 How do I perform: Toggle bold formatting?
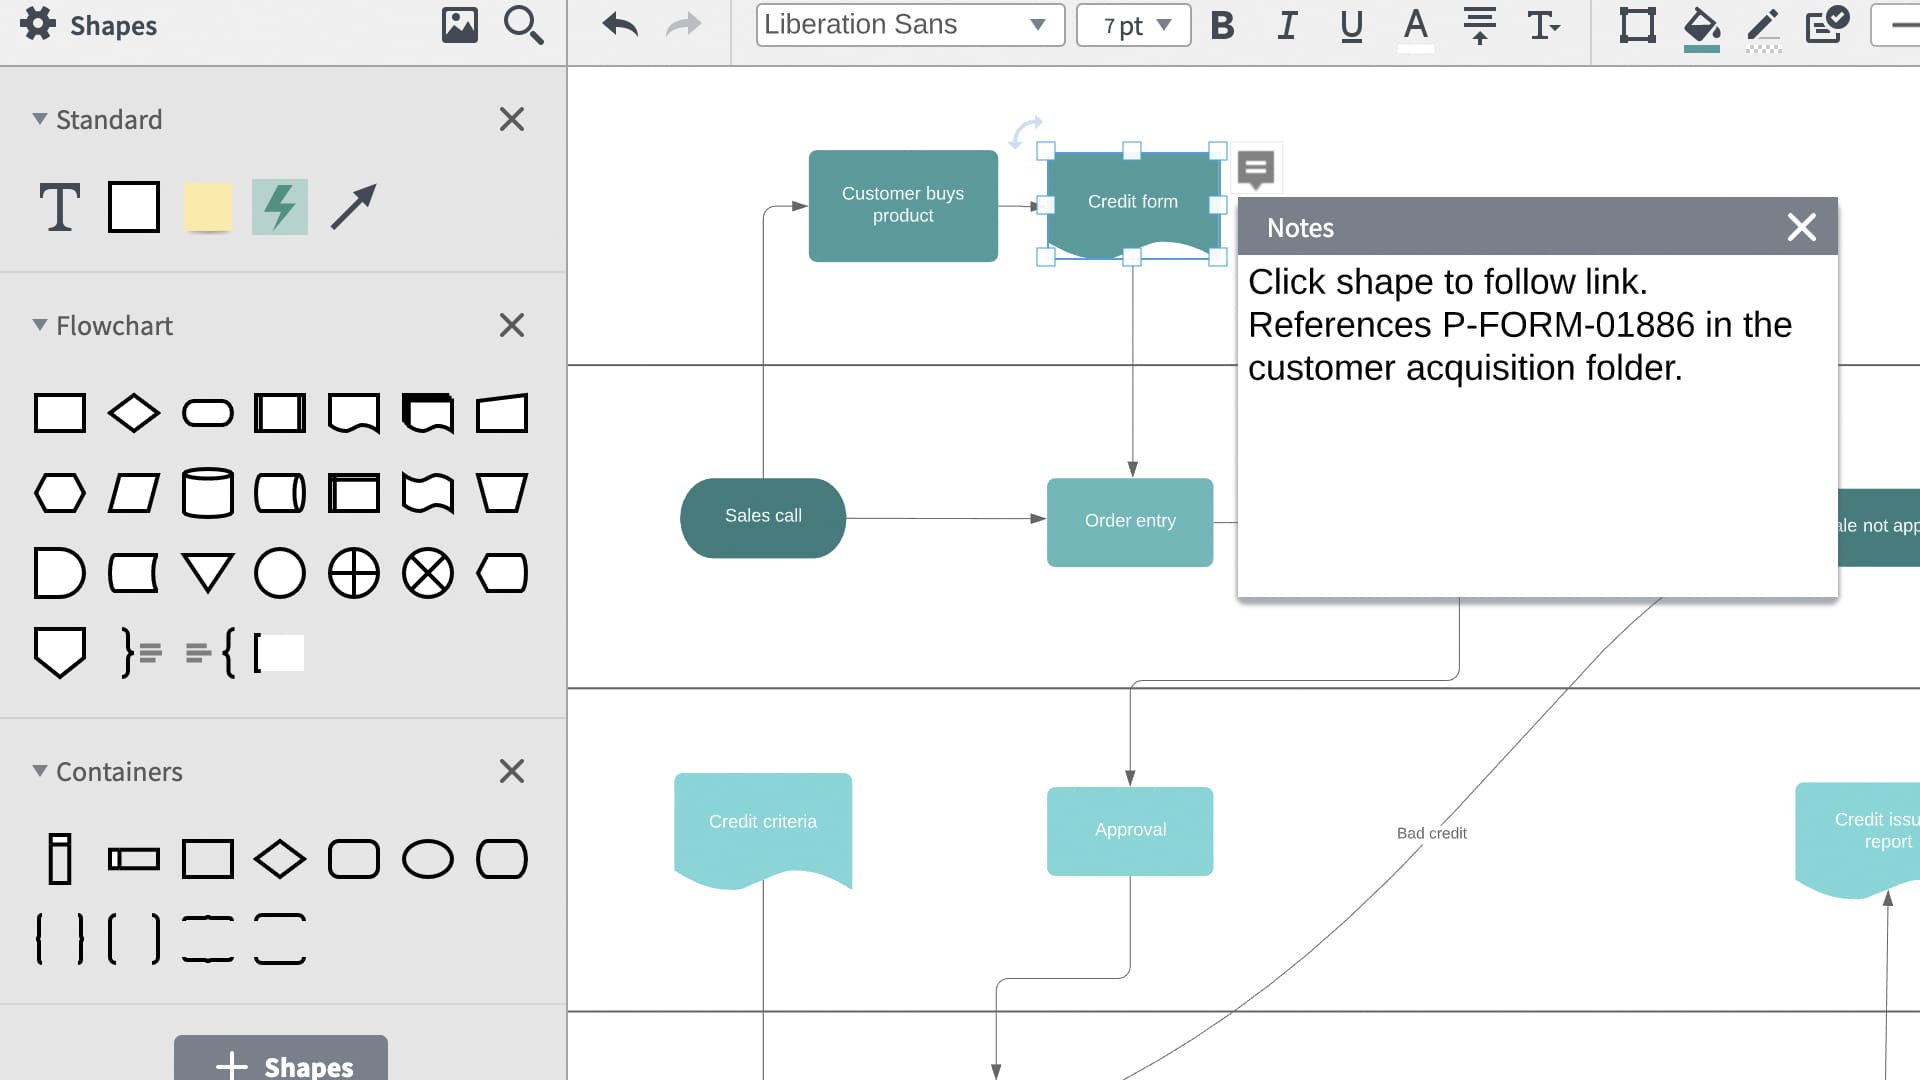(1222, 25)
